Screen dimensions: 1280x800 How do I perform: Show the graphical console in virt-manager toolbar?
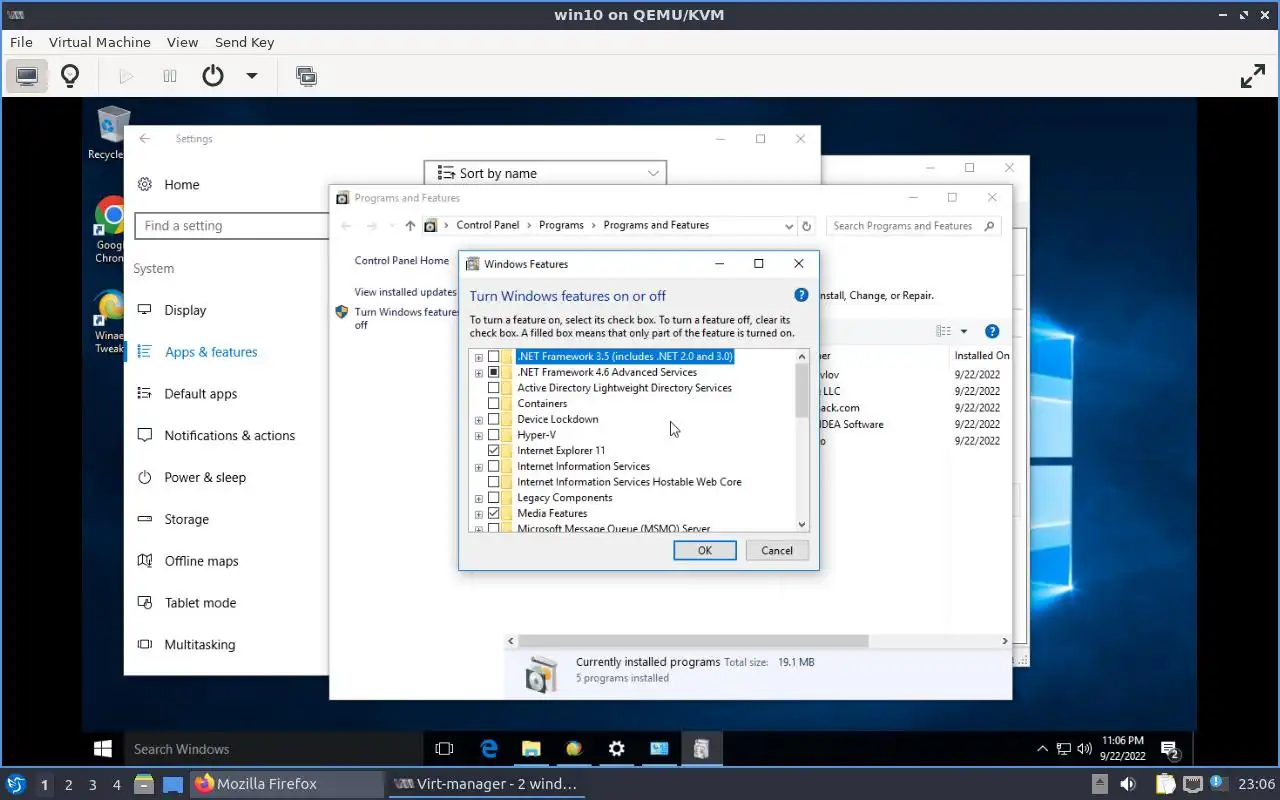27,76
